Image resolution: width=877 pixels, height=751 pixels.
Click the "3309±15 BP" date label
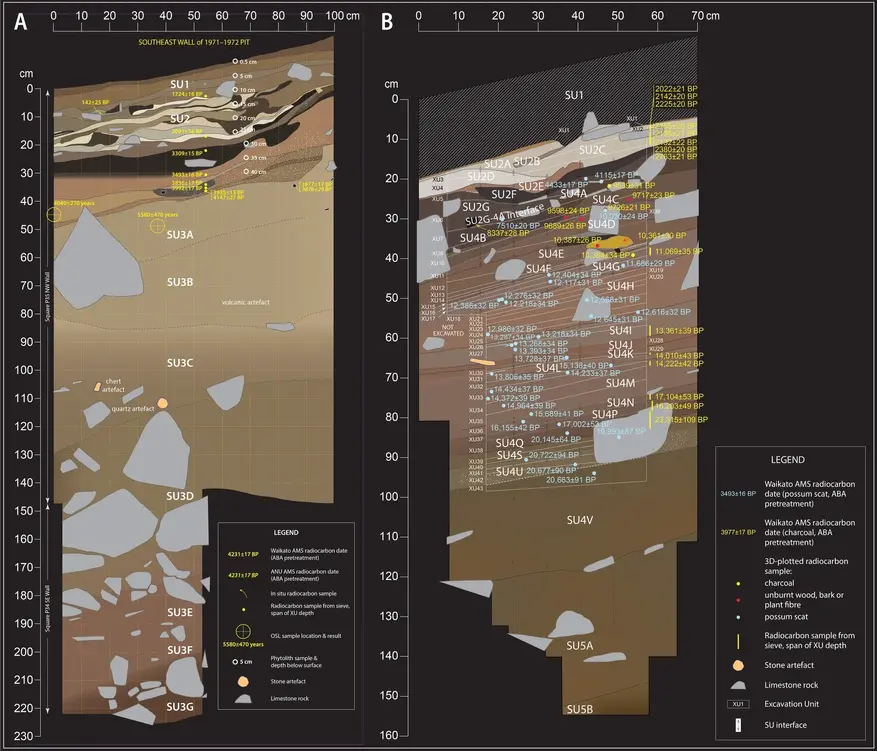point(187,153)
